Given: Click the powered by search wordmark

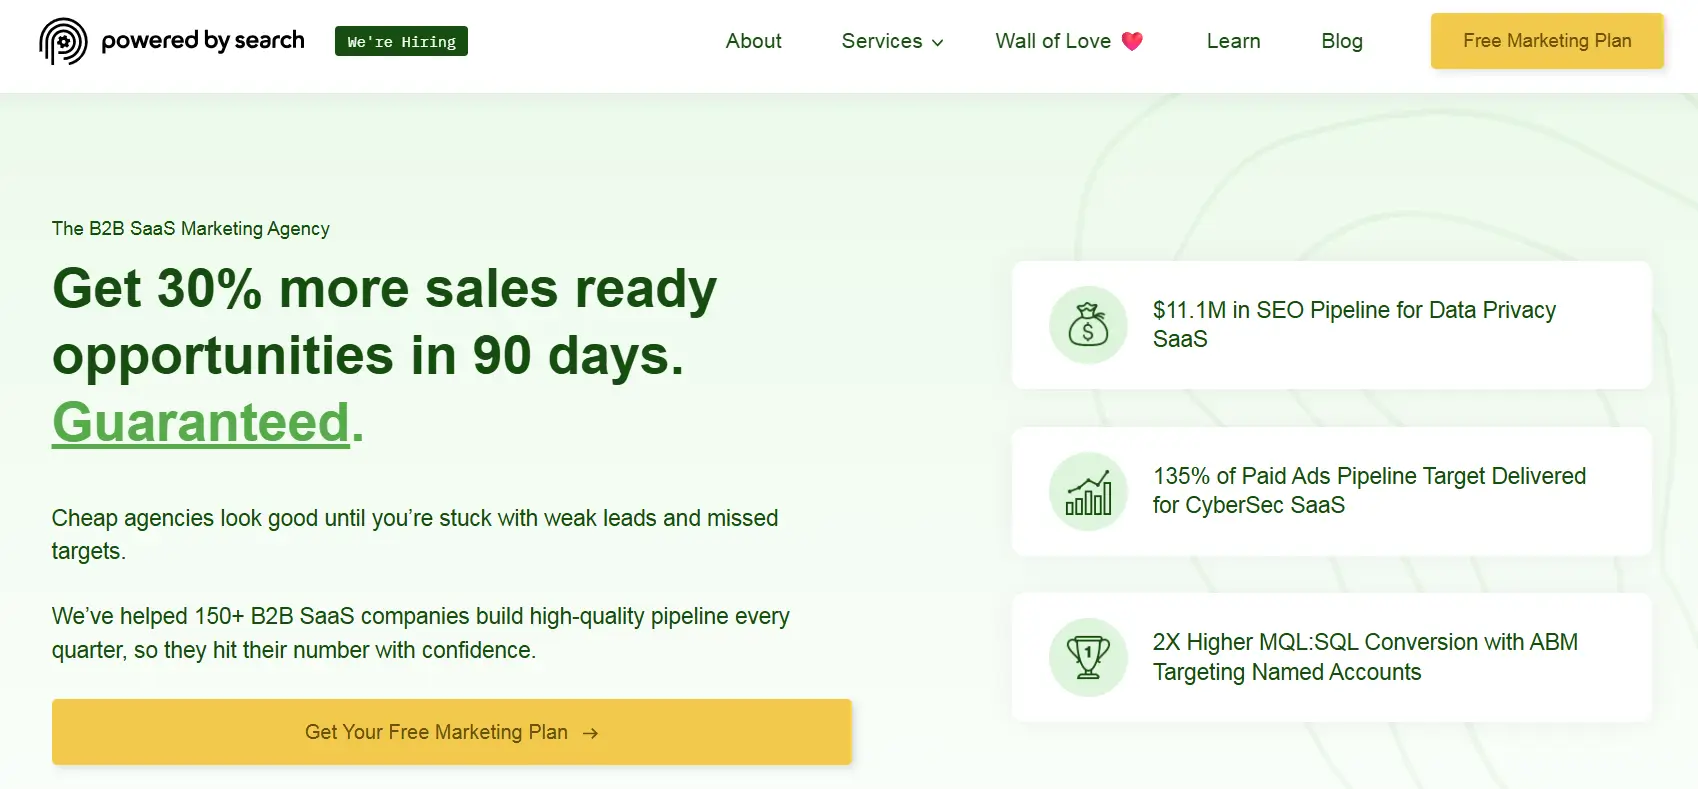Looking at the screenshot, I should pos(203,40).
